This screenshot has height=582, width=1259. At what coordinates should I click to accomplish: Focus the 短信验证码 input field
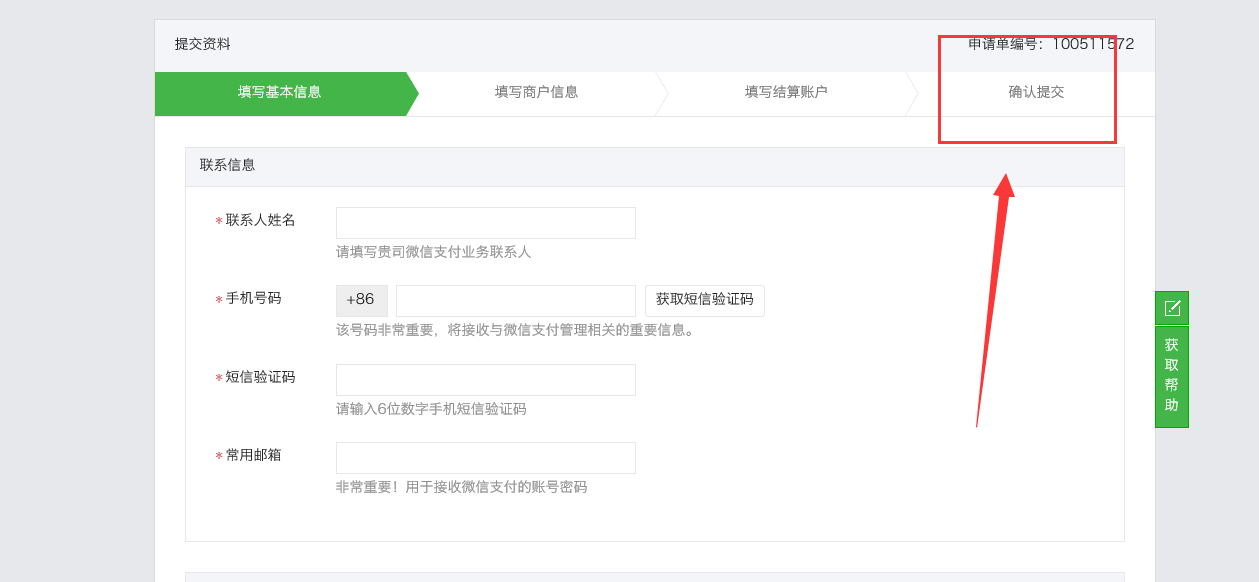coord(486,380)
